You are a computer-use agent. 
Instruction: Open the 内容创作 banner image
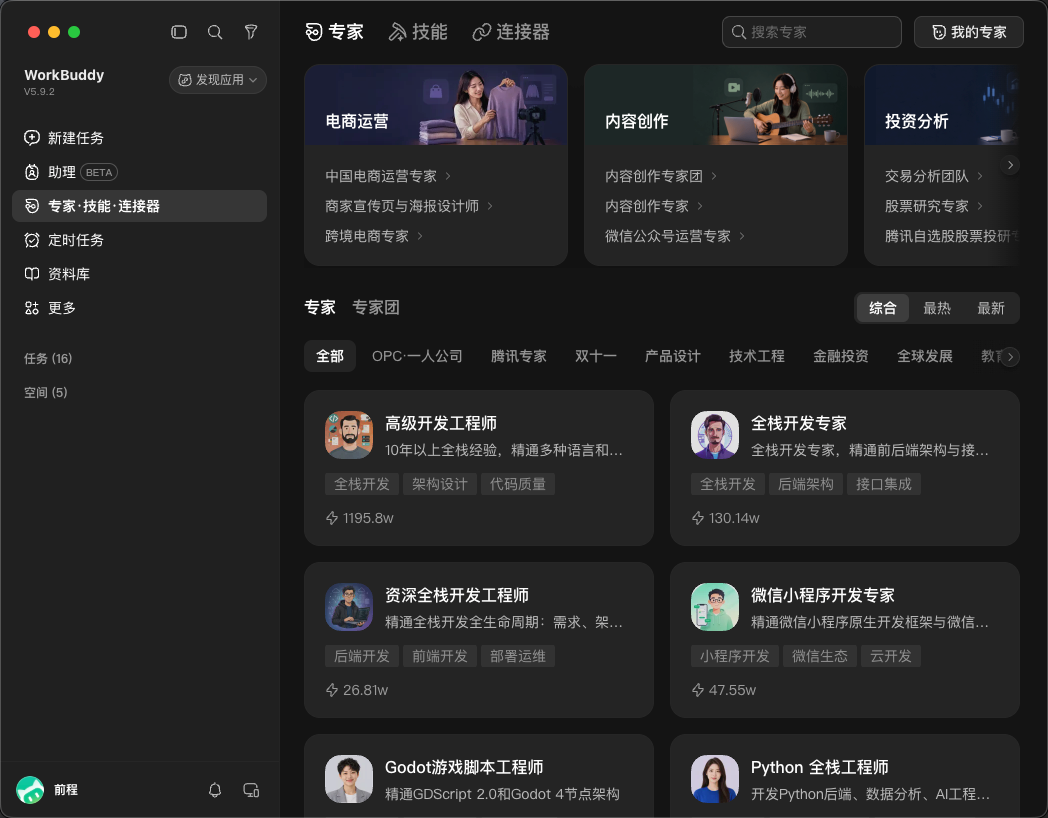[716, 105]
